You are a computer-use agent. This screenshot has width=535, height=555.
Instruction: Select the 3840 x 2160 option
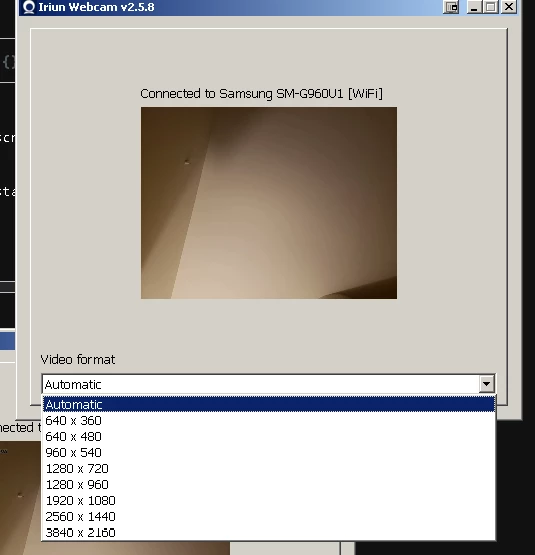pyautogui.click(x=269, y=532)
